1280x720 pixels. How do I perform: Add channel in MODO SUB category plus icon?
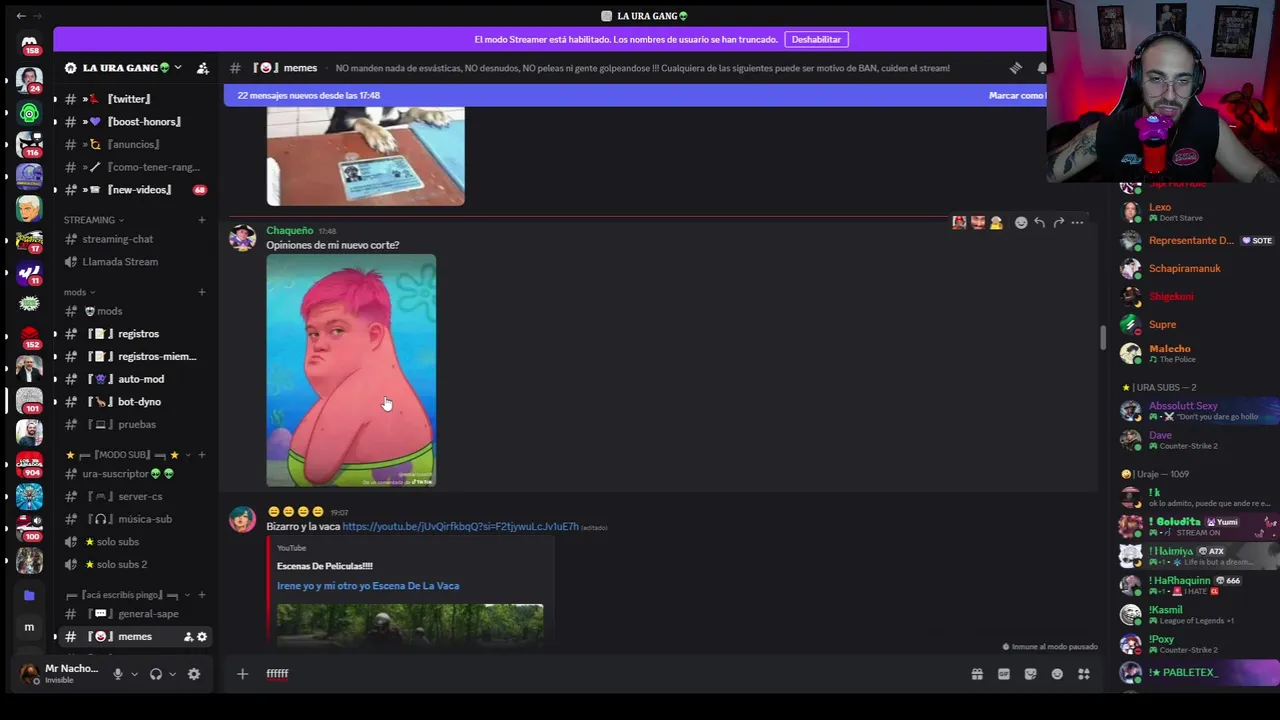tap(201, 455)
